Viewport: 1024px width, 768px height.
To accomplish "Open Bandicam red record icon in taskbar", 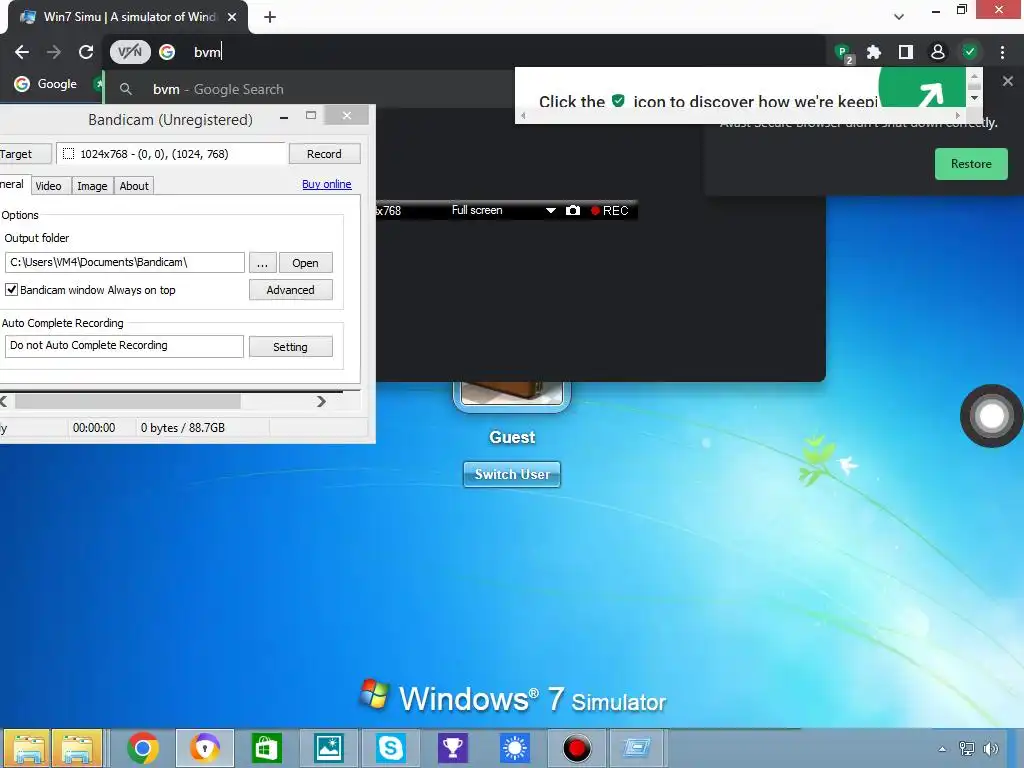I will 577,748.
